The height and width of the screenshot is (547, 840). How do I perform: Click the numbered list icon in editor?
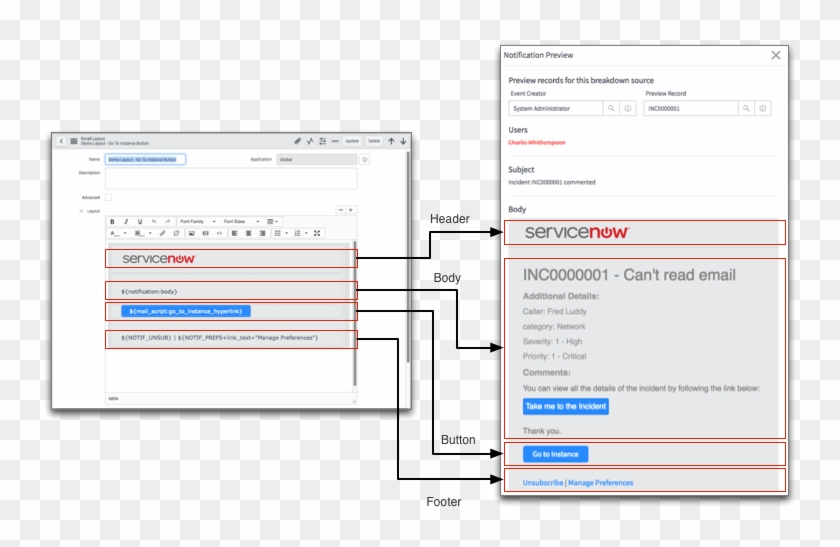pyautogui.click(x=297, y=233)
